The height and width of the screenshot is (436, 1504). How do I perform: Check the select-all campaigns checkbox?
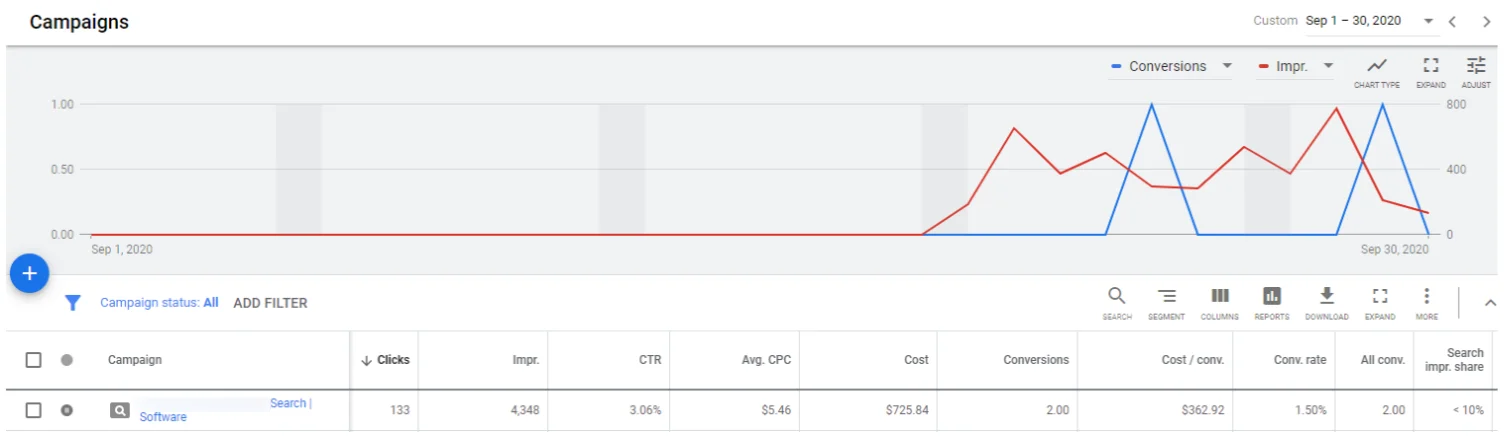pos(34,360)
